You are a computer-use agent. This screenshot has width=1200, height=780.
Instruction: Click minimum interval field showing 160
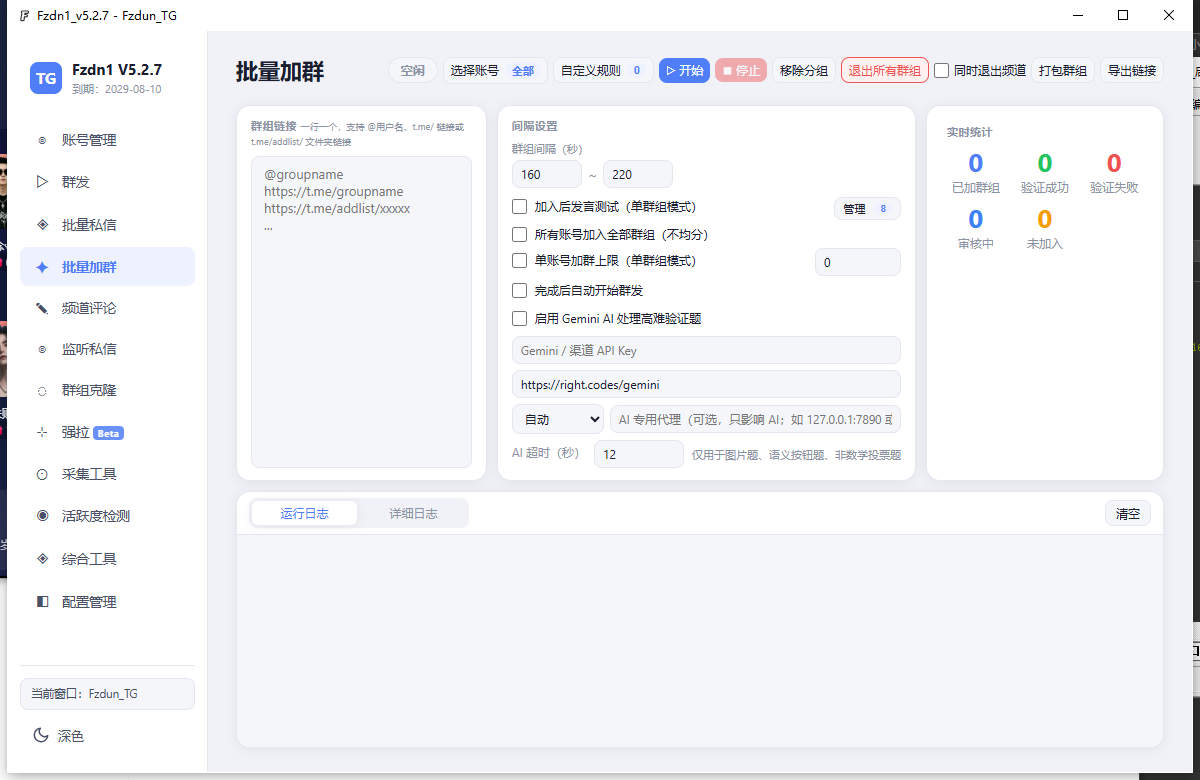coord(547,175)
